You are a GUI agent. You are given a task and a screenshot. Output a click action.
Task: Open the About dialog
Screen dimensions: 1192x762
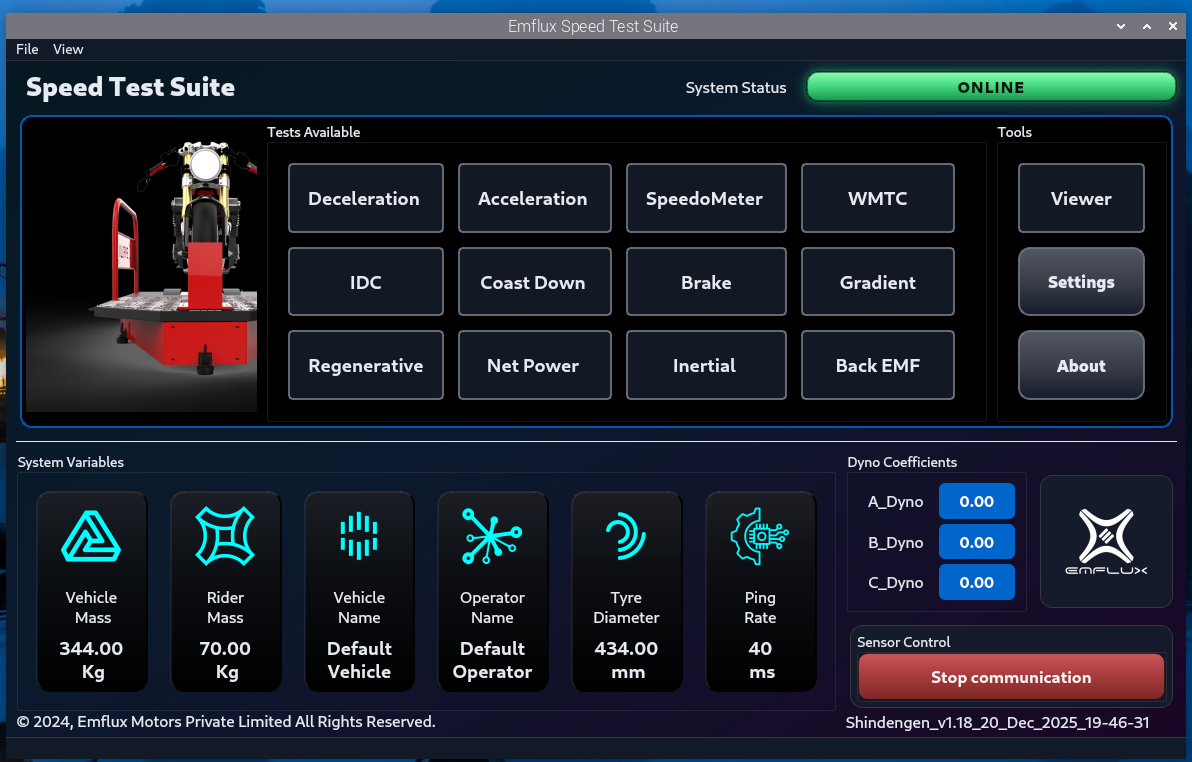pos(1081,365)
